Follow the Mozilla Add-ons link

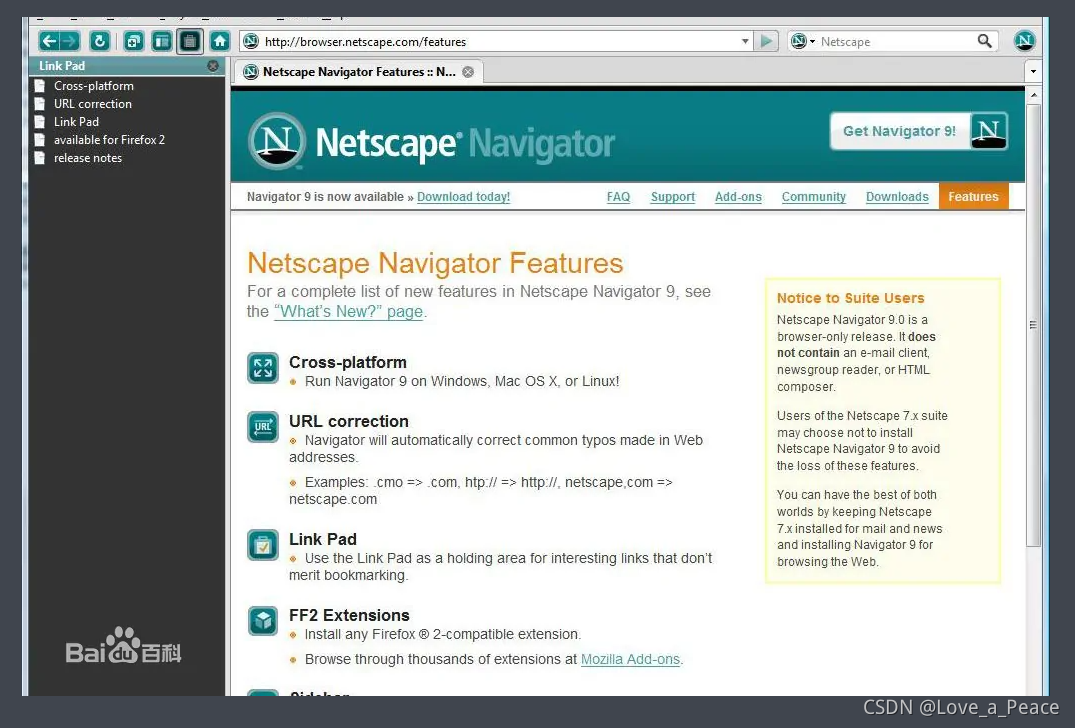pyautogui.click(x=630, y=659)
